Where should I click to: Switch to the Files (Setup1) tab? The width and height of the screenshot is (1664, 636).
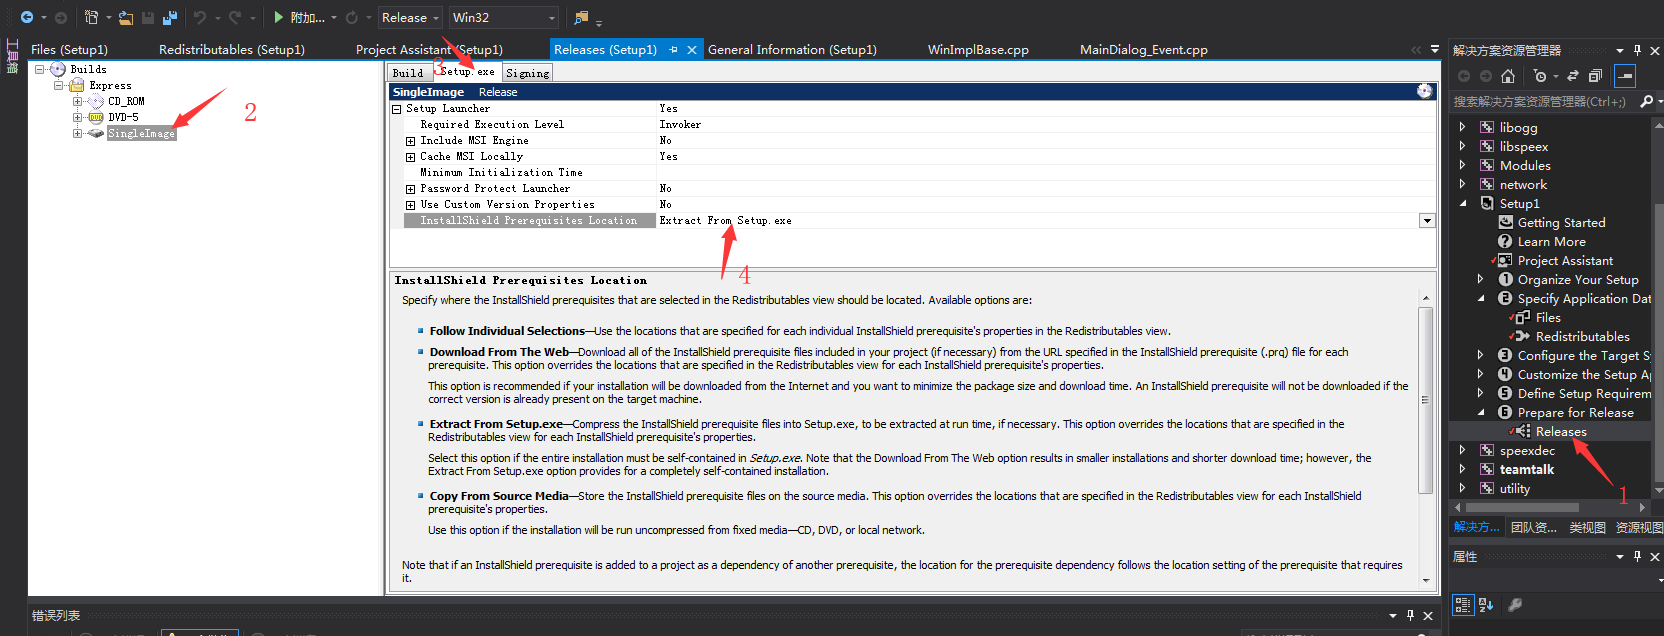[69, 49]
